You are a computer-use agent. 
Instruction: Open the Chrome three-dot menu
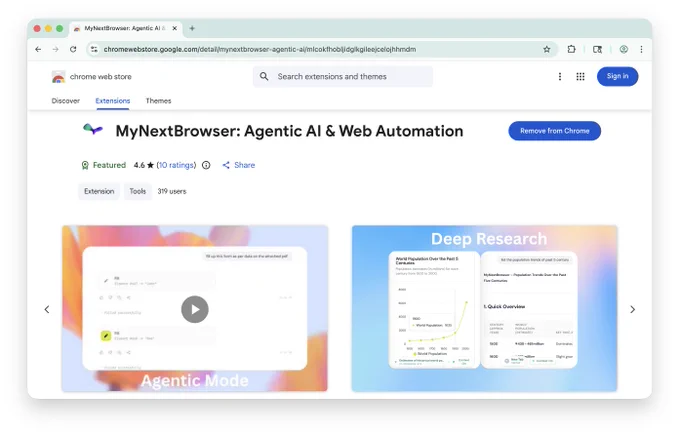[x=641, y=49]
